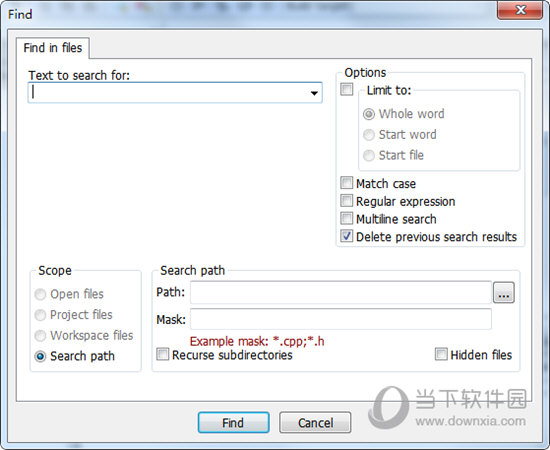This screenshot has width=550, height=450.
Task: Close the Find dialog window
Action: (x=520, y=10)
